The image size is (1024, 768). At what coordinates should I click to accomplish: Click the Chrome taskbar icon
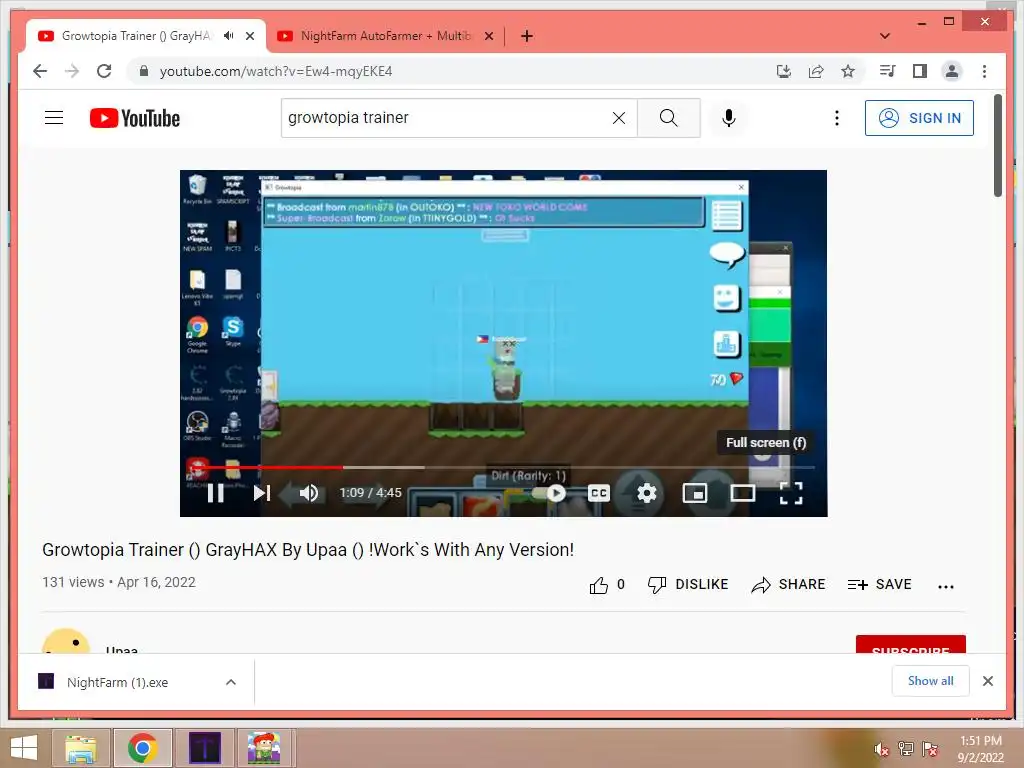click(143, 748)
